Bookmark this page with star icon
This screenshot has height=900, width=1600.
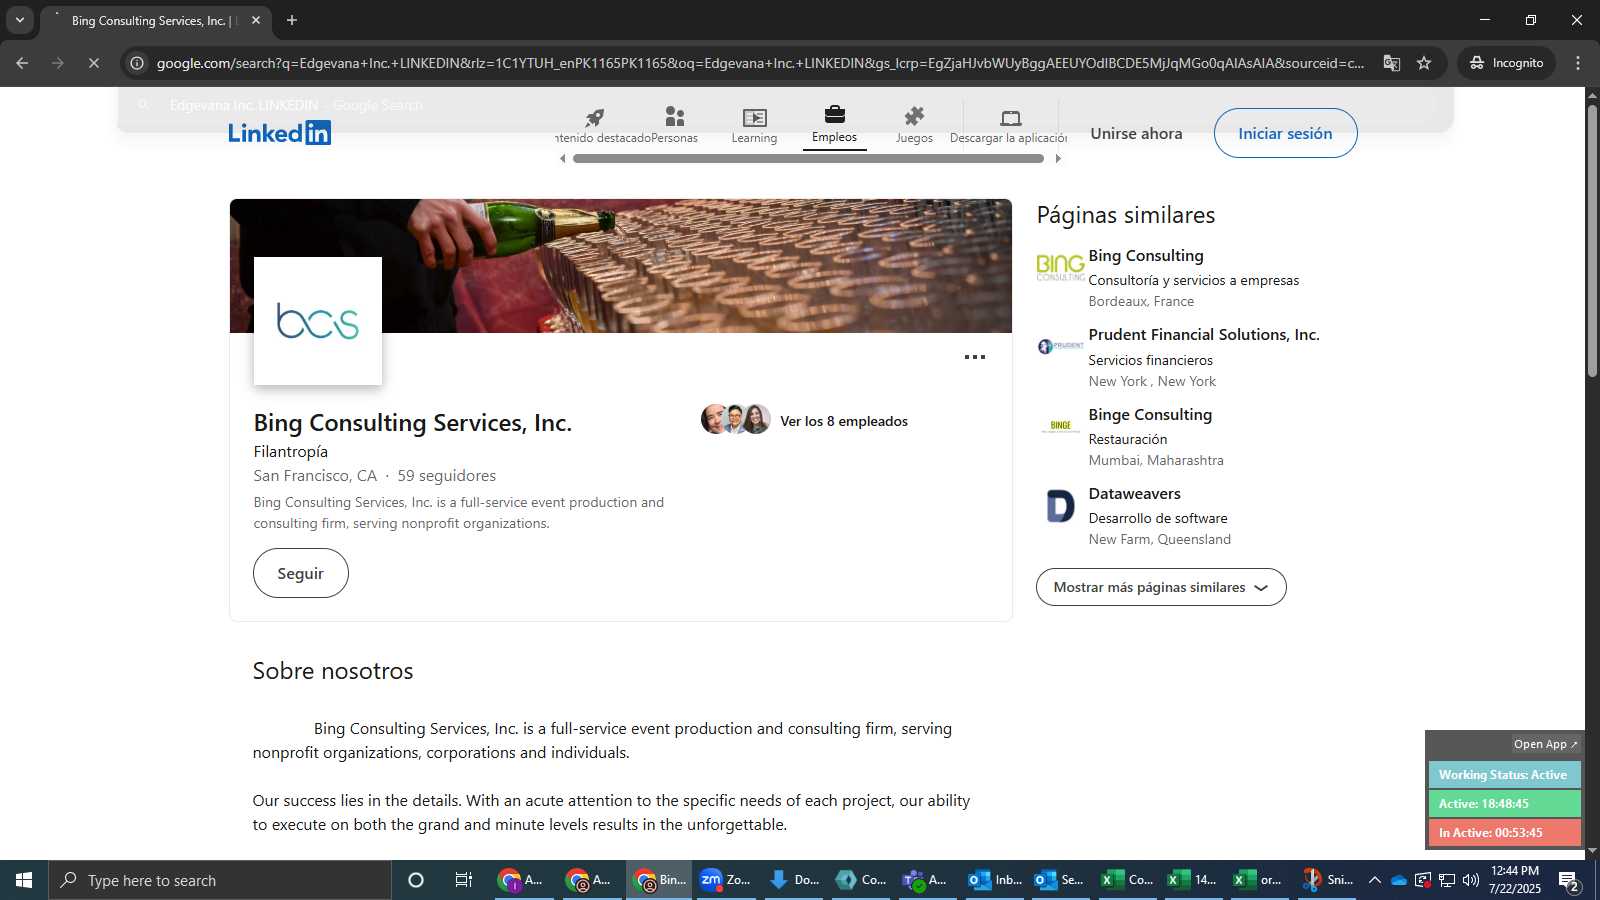tap(1424, 63)
